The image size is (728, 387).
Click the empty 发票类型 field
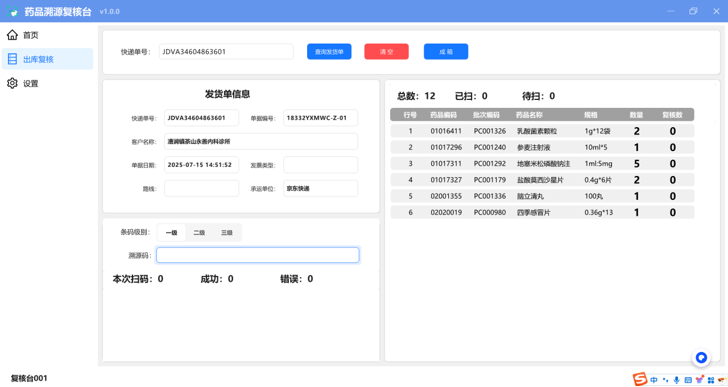click(x=320, y=165)
